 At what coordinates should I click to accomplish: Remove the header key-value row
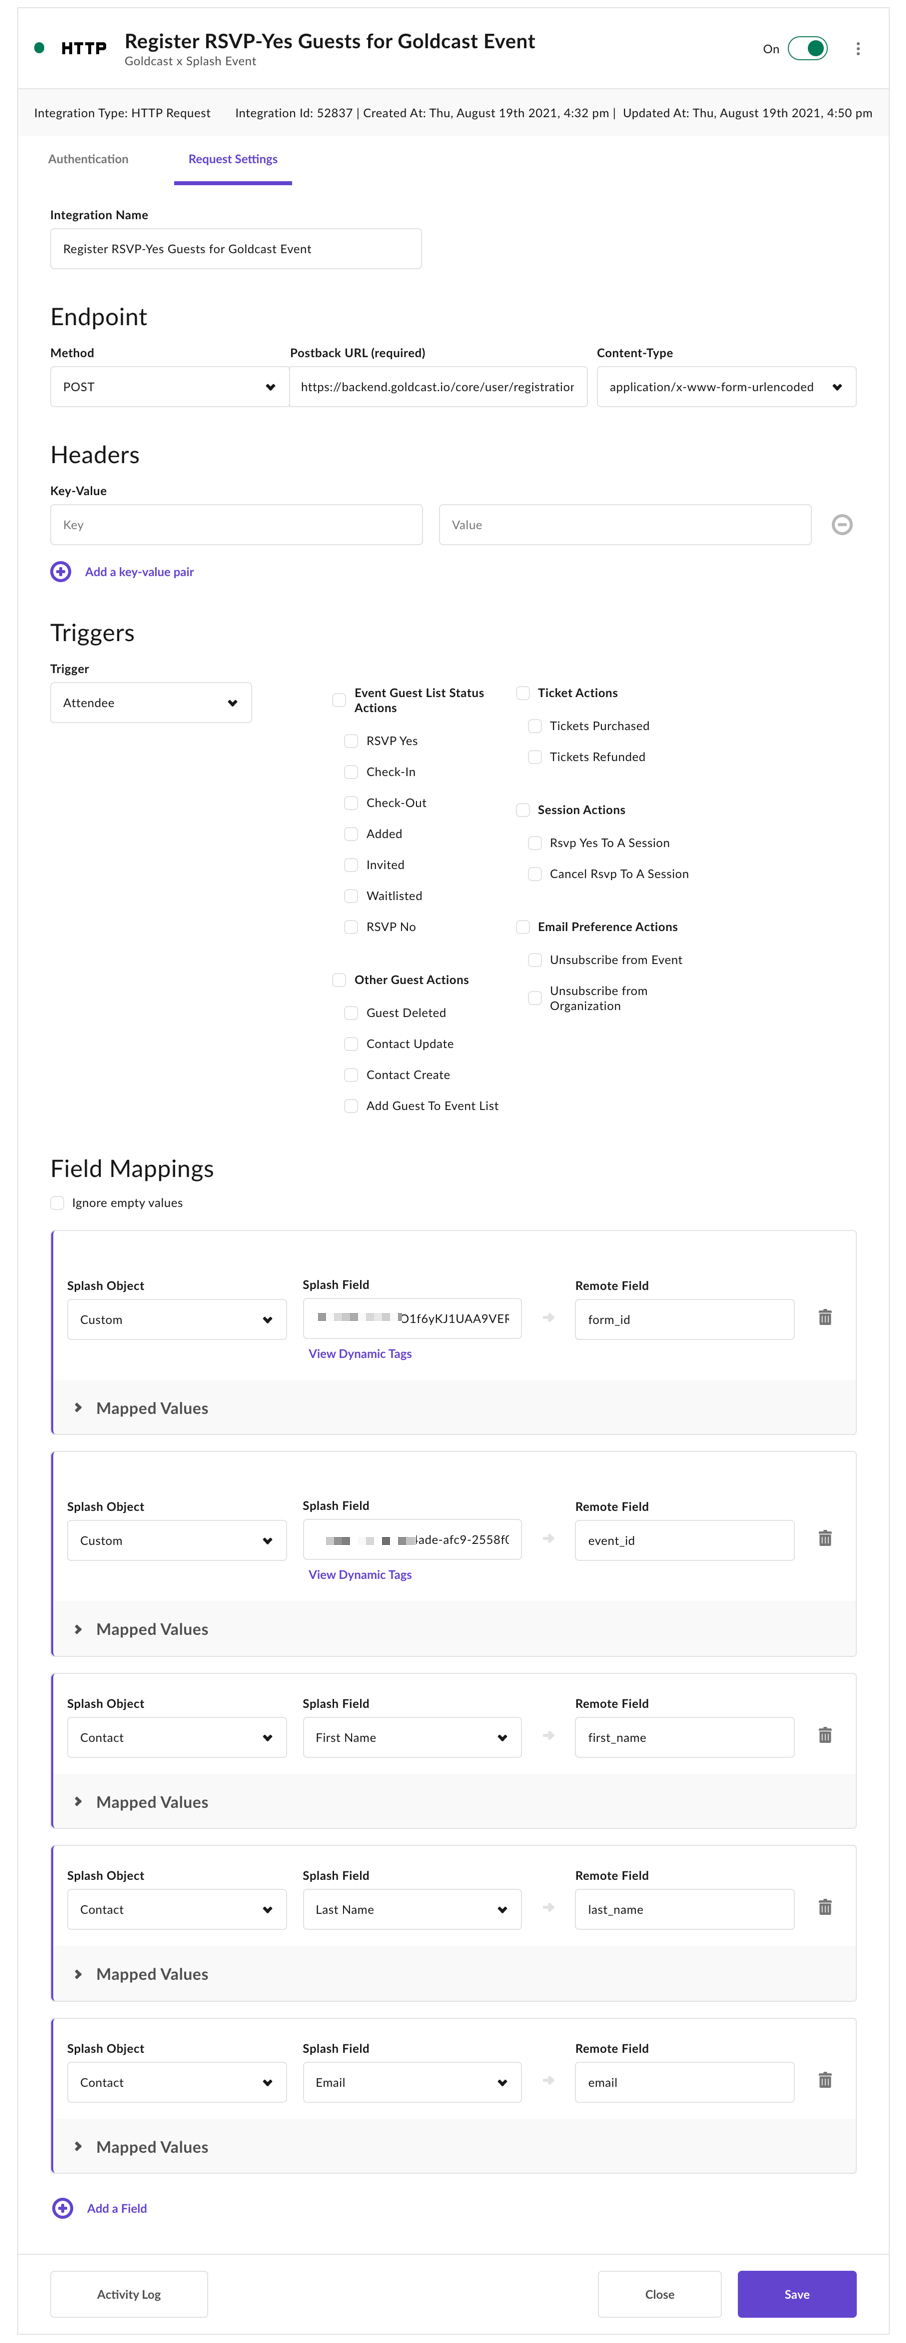pos(842,525)
